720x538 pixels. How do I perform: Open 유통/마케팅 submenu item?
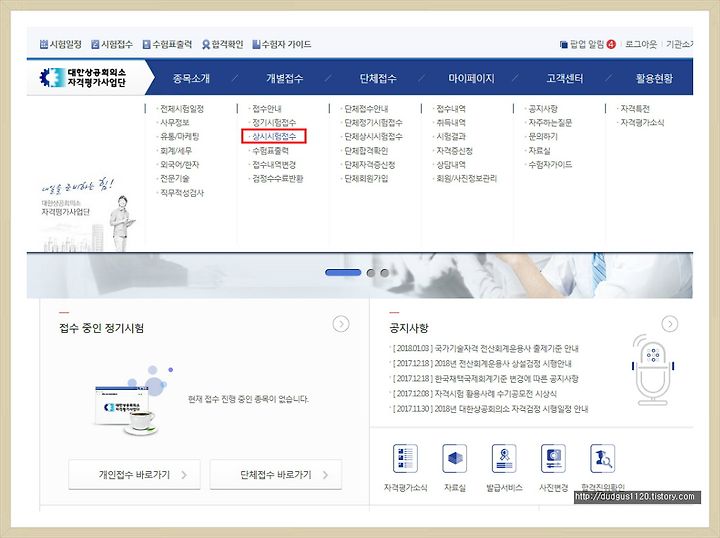pos(180,137)
